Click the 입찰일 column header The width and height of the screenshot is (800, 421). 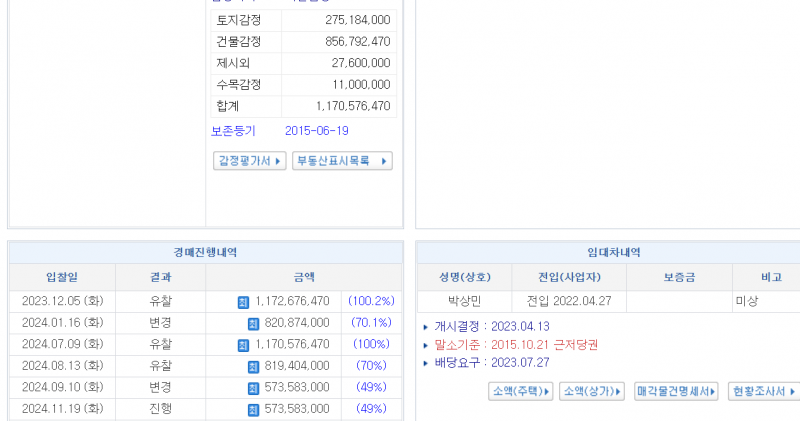tap(61, 277)
